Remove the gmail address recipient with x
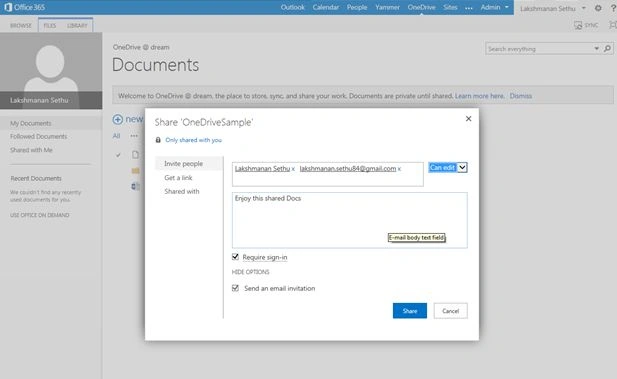 point(399,169)
